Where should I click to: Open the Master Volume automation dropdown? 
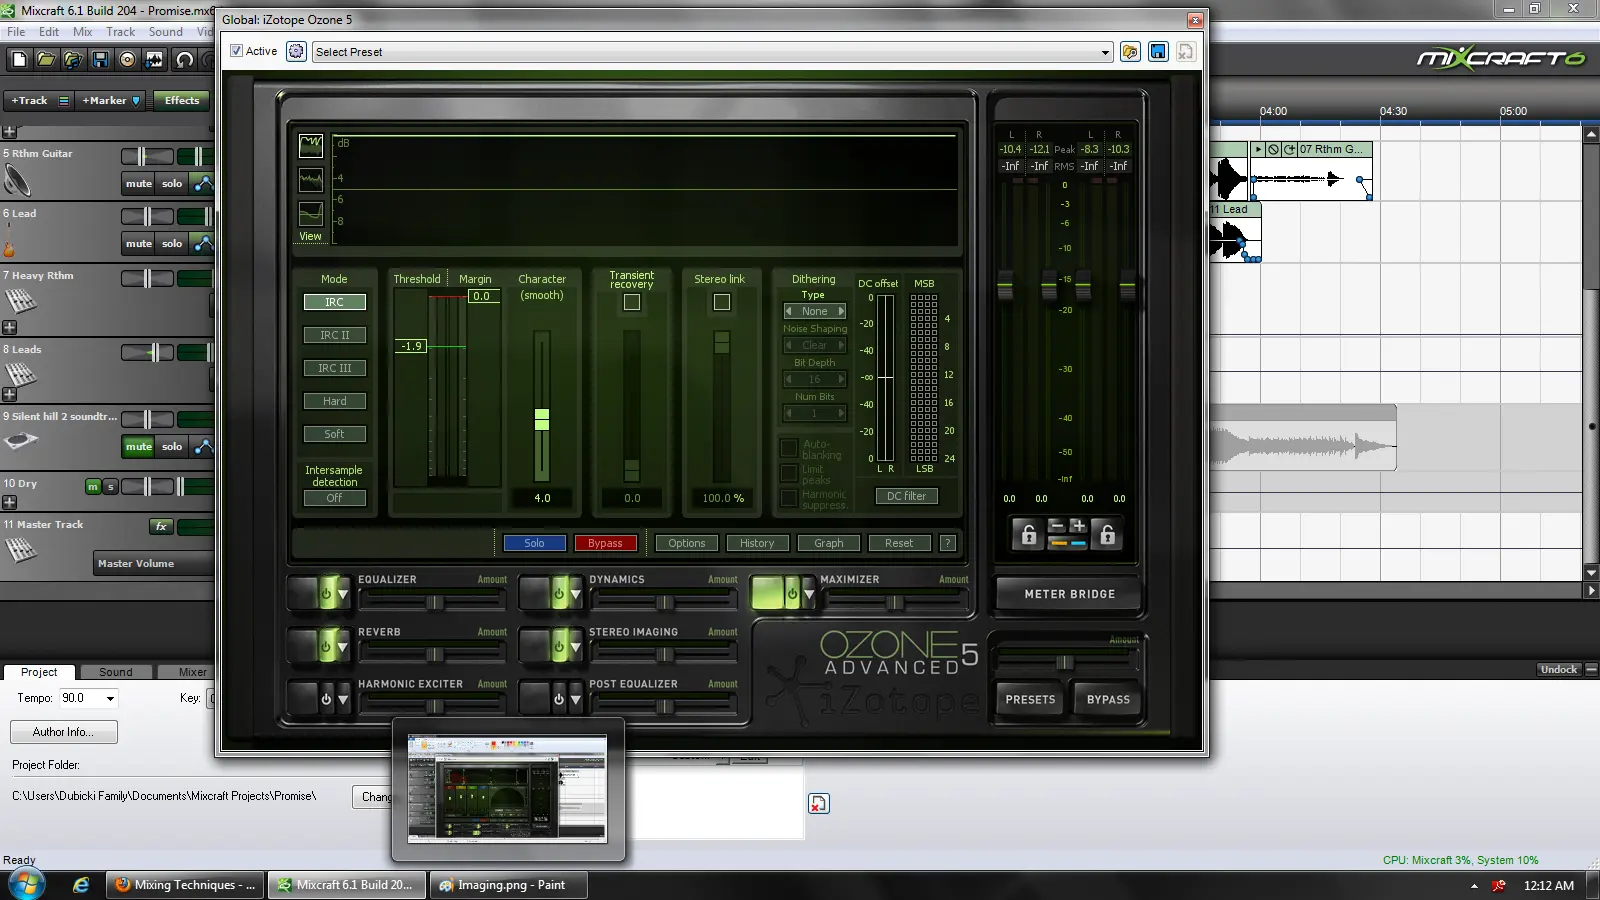click(154, 563)
